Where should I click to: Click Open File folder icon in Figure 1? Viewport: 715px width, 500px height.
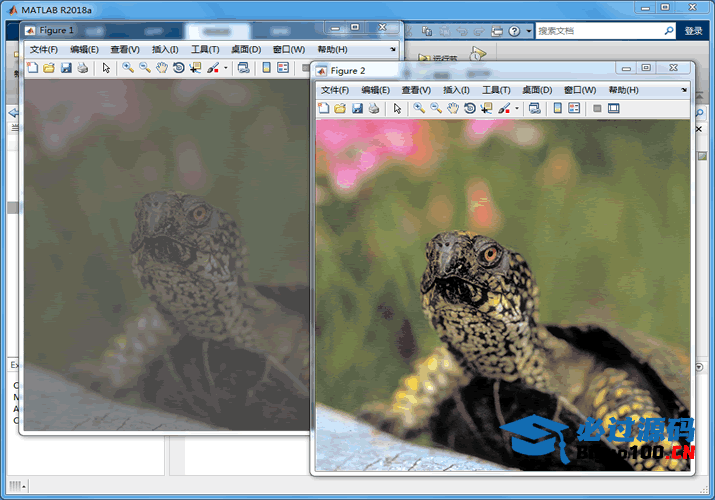pyautogui.click(x=48, y=68)
